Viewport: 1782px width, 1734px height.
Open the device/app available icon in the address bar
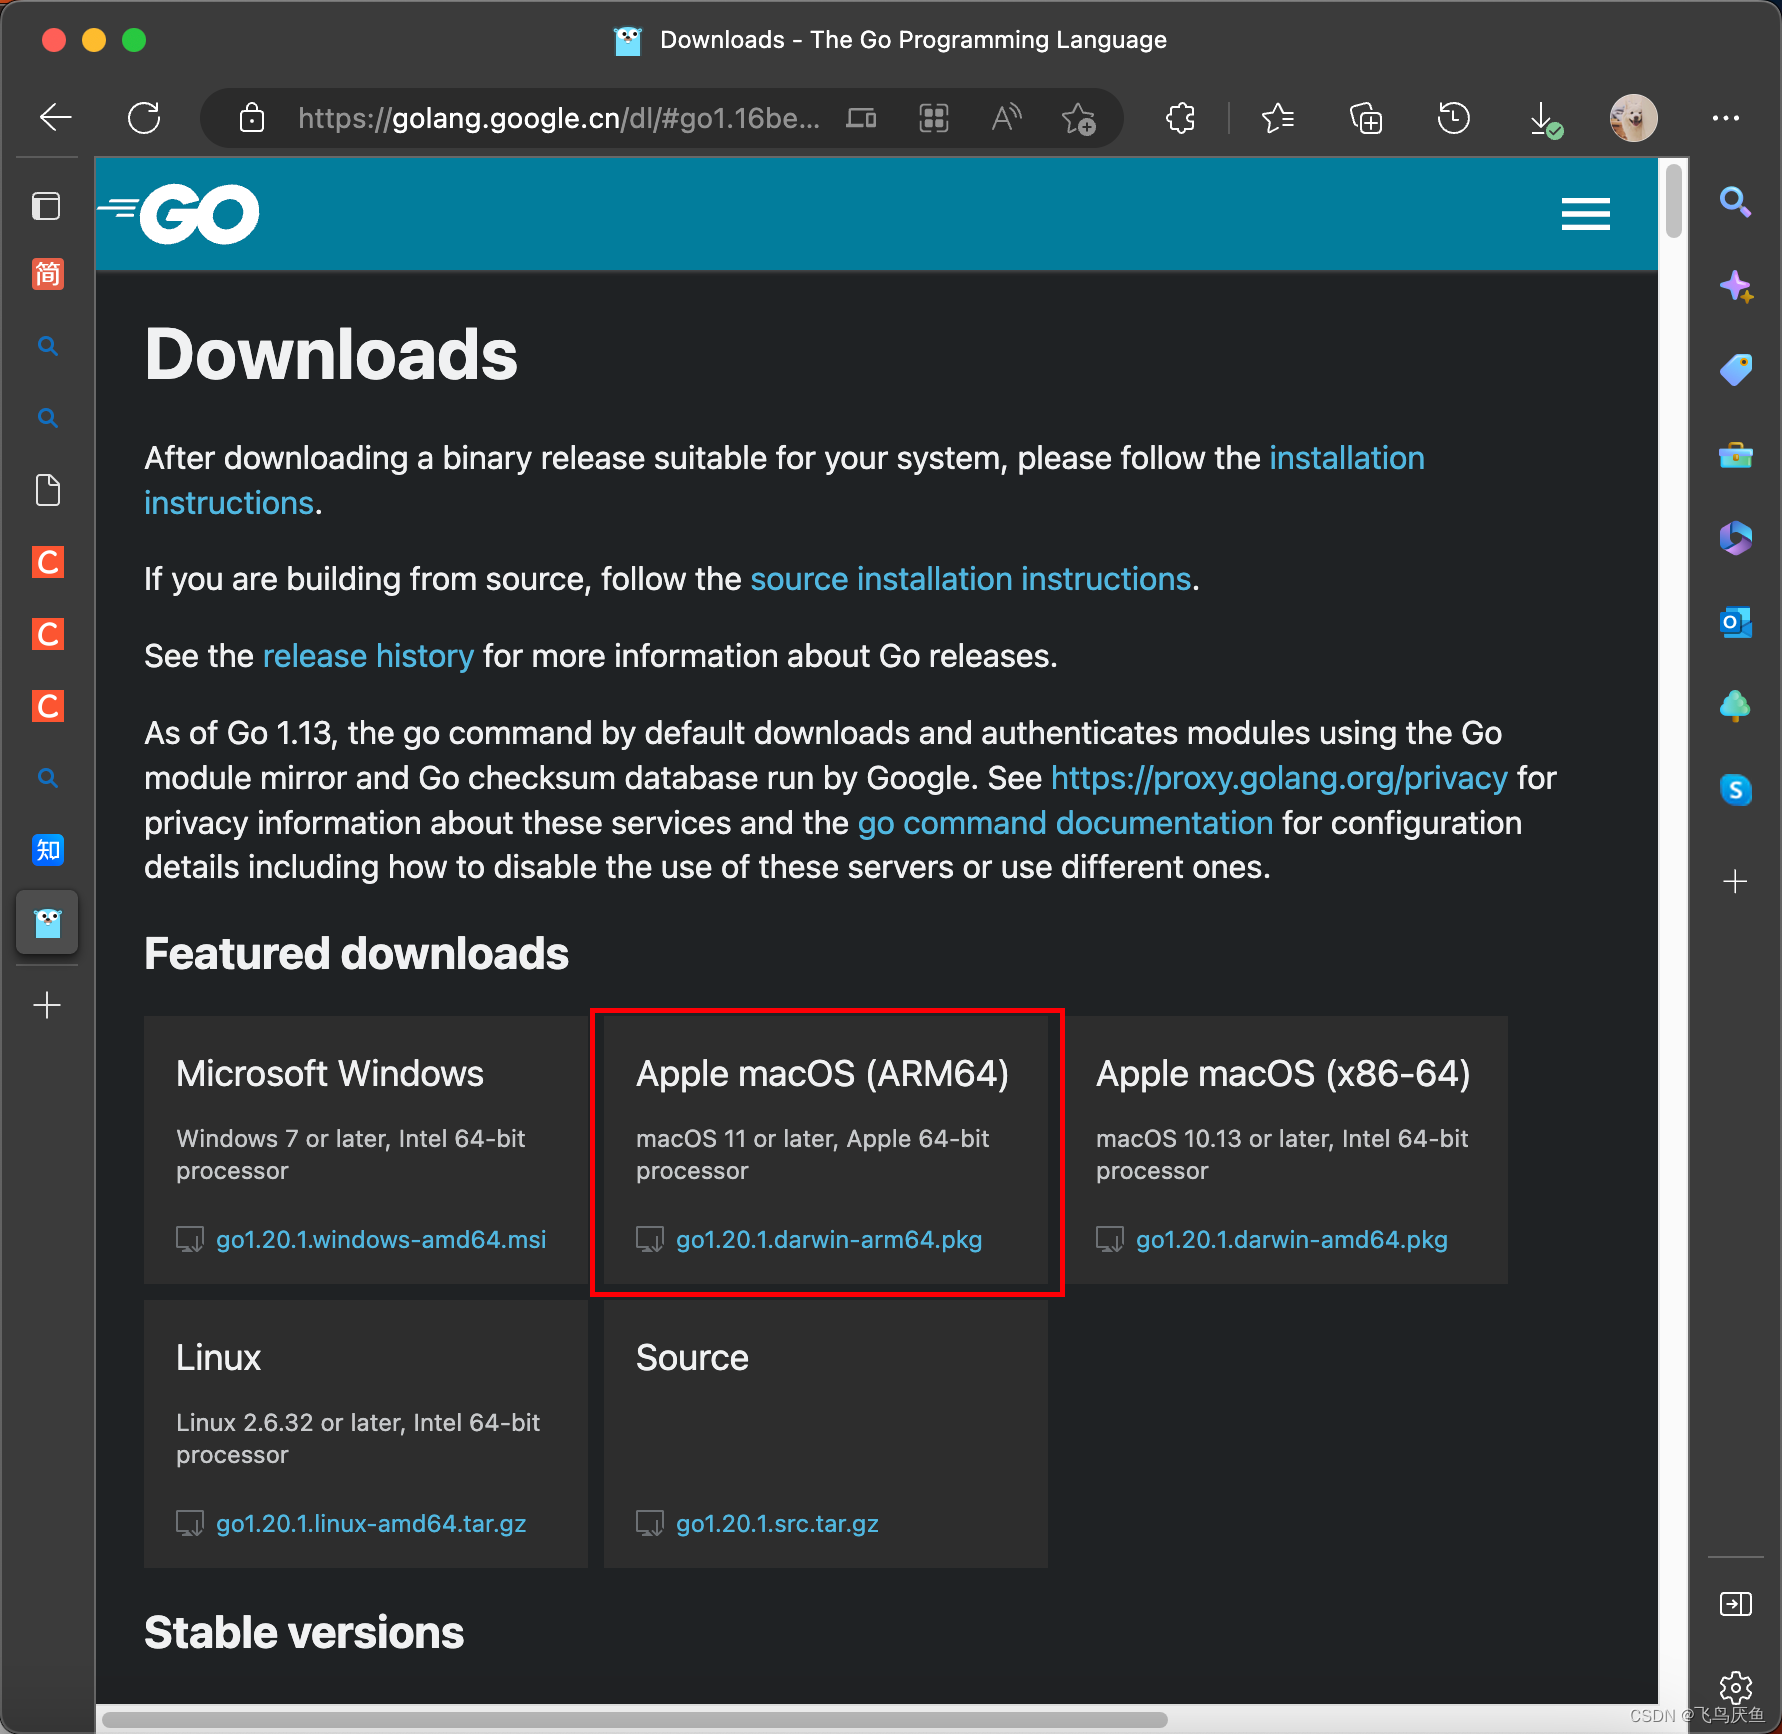pyautogui.click(x=861, y=118)
